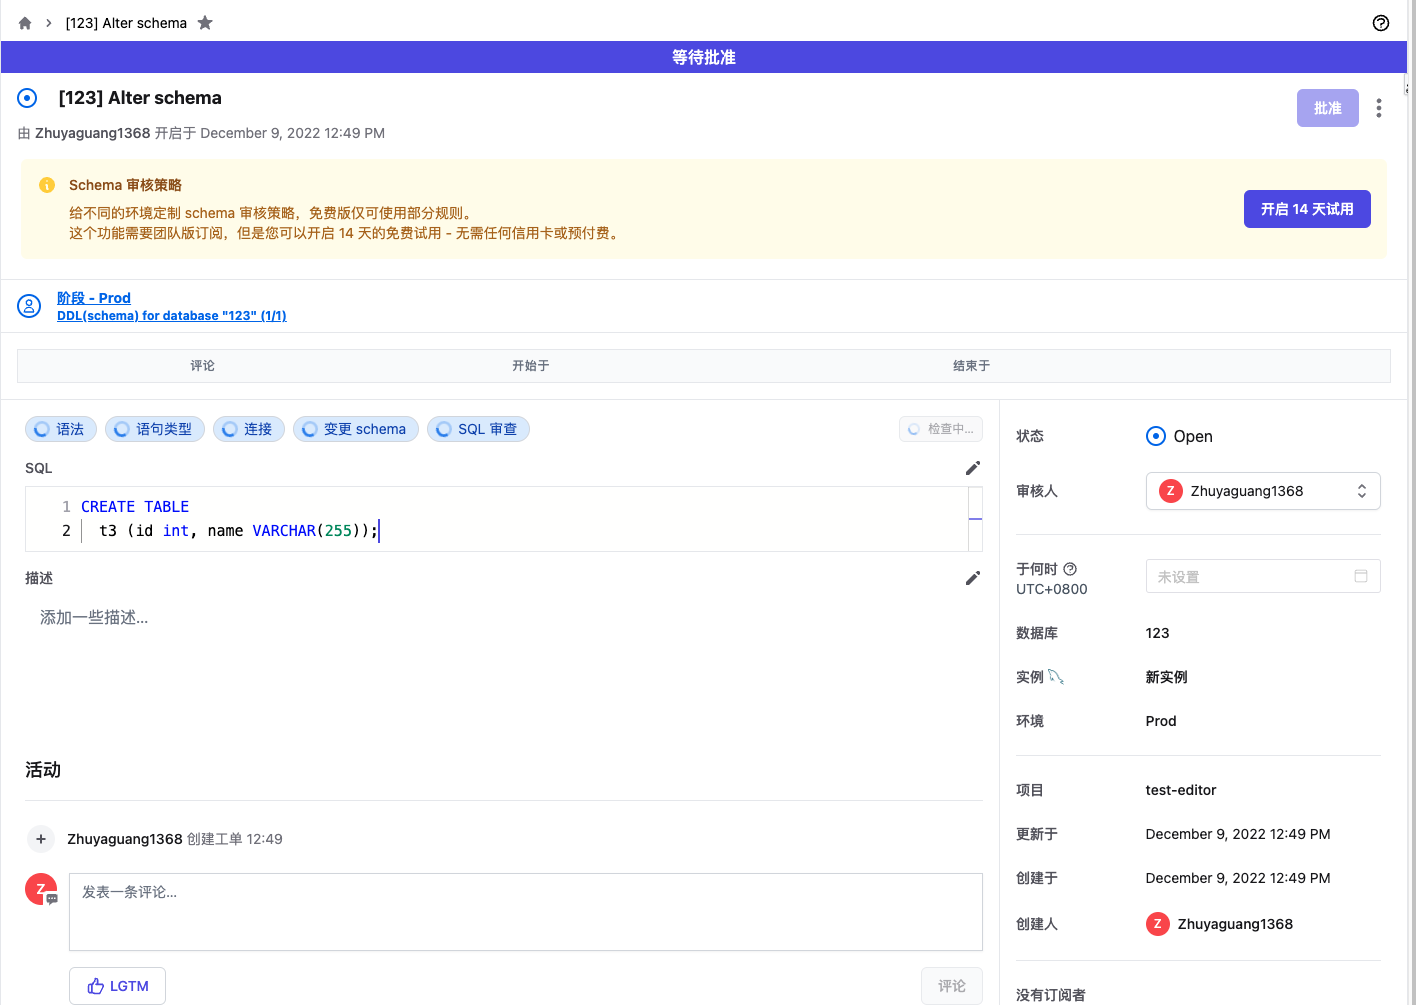This screenshot has height=1005, width=1416.
Task: Open the three-dot more actions menu
Action: click(1378, 108)
